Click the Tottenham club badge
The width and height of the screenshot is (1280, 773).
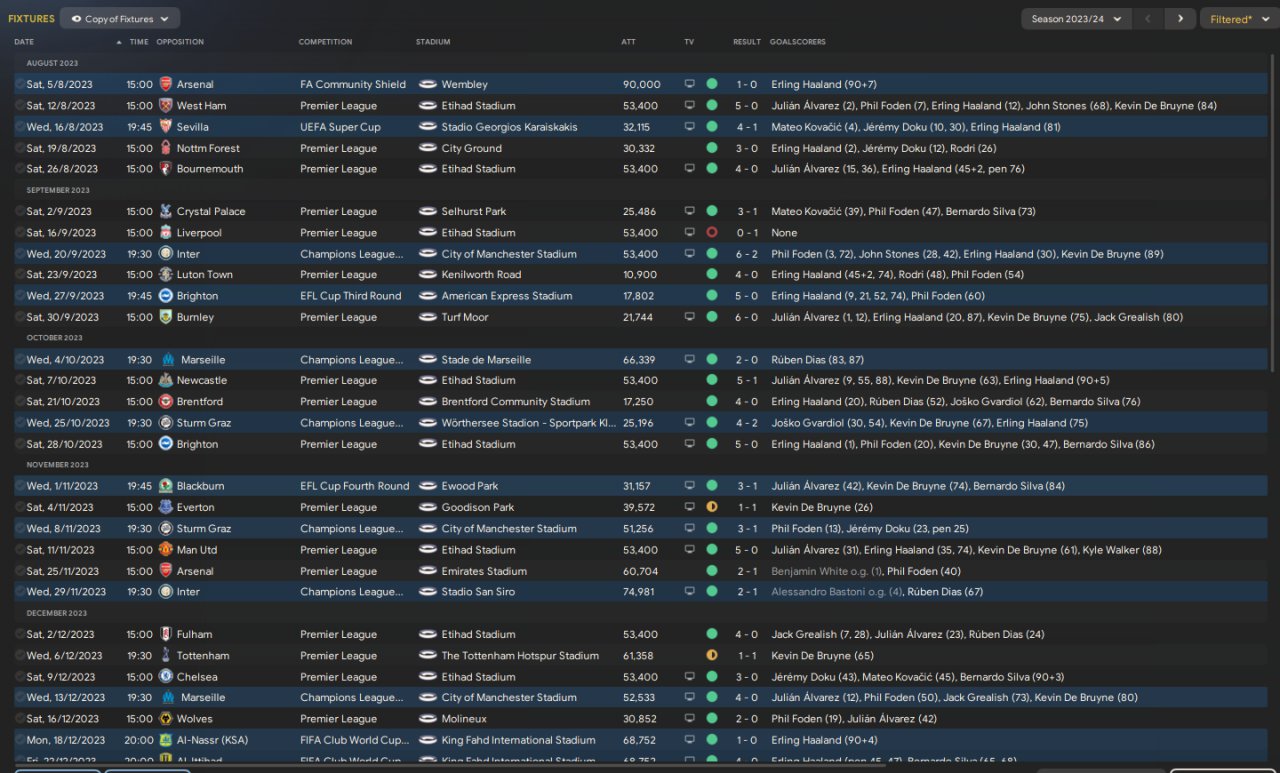point(165,656)
